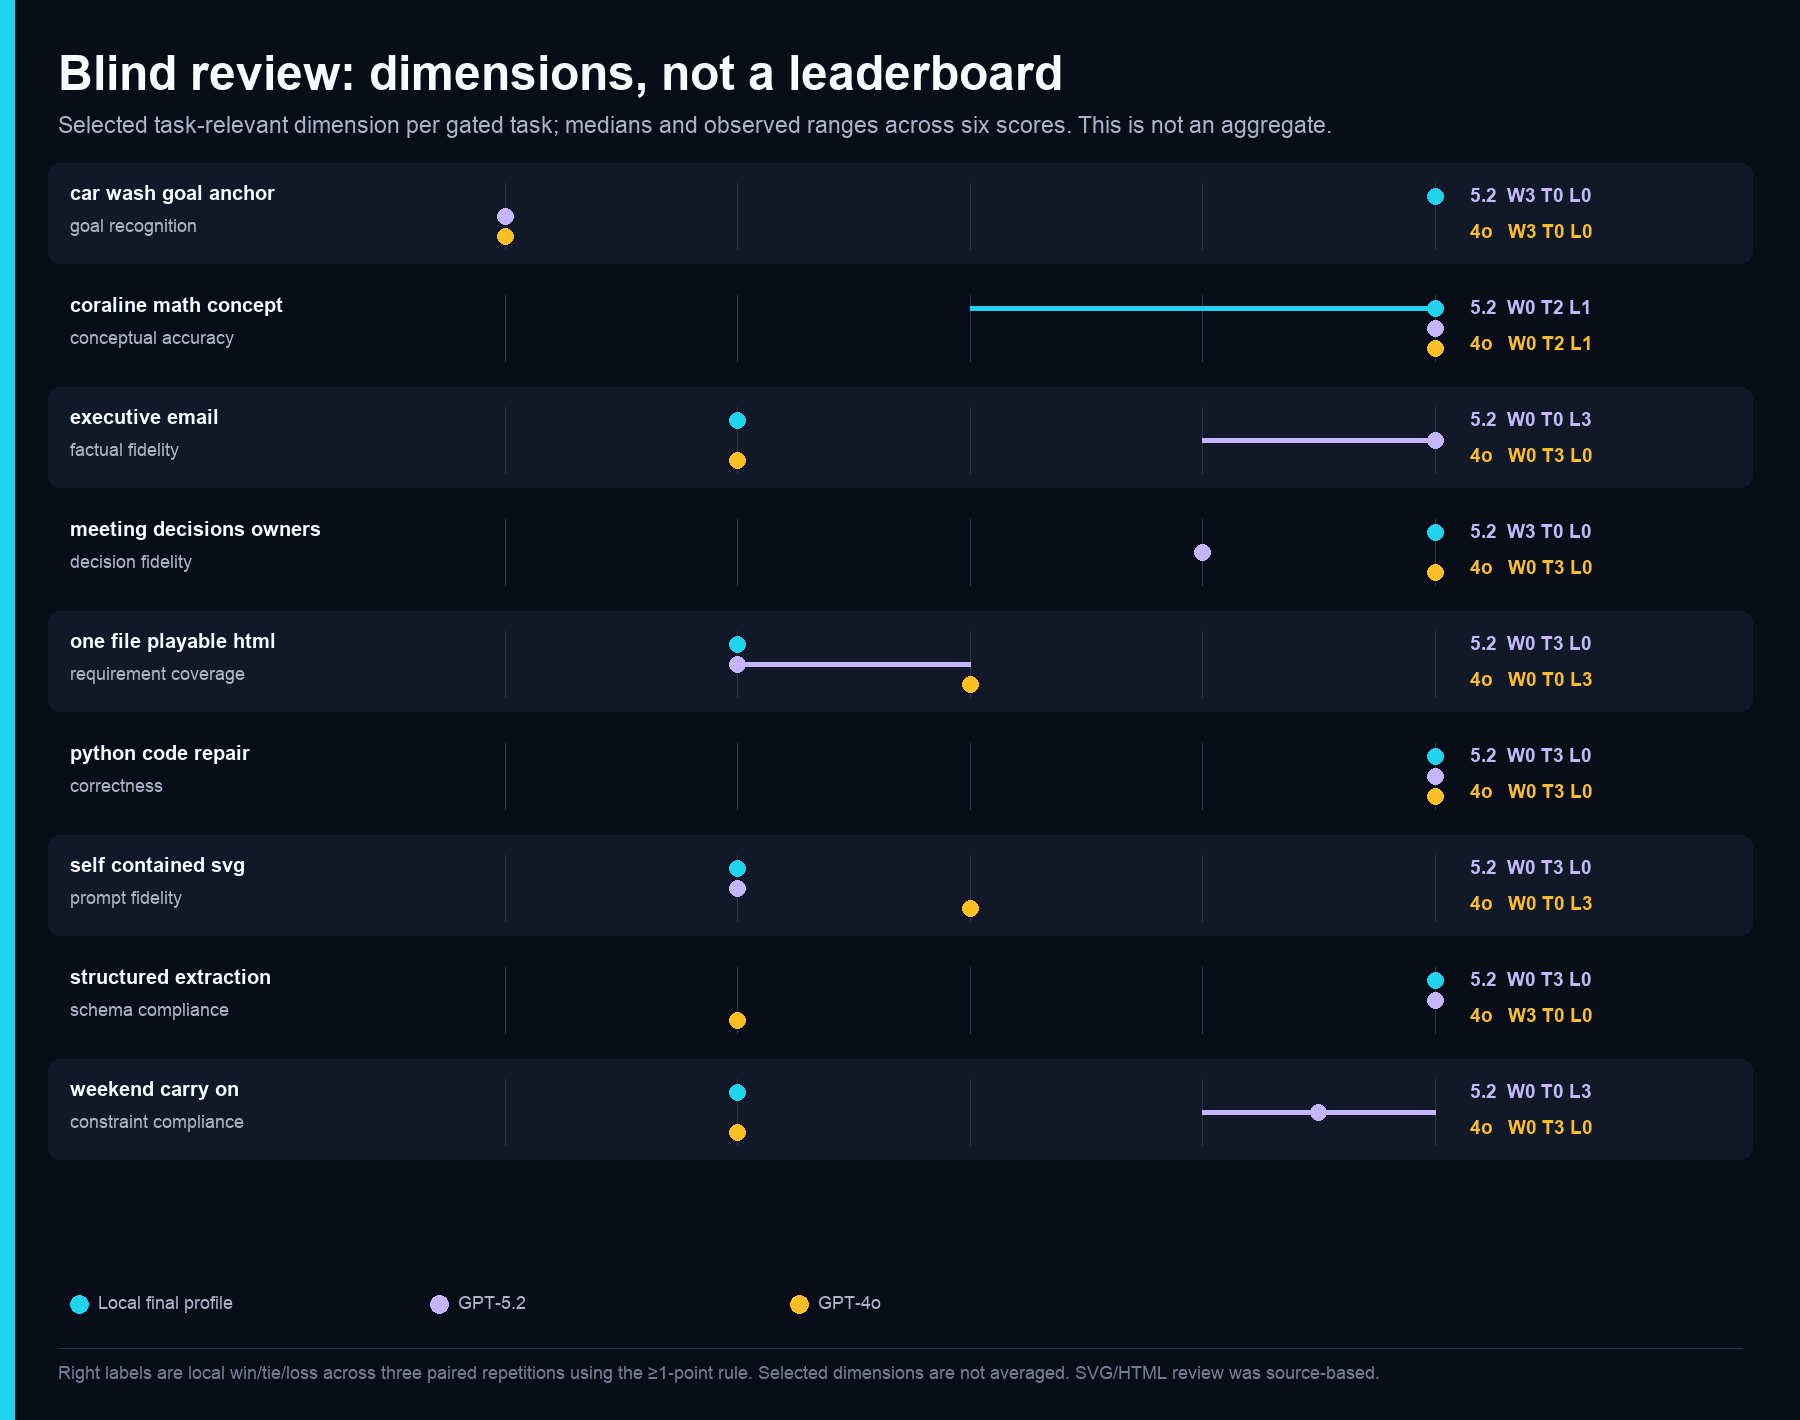Click the cyan Local dot in car wash row
This screenshot has width=1800, height=1420.
click(x=1435, y=196)
